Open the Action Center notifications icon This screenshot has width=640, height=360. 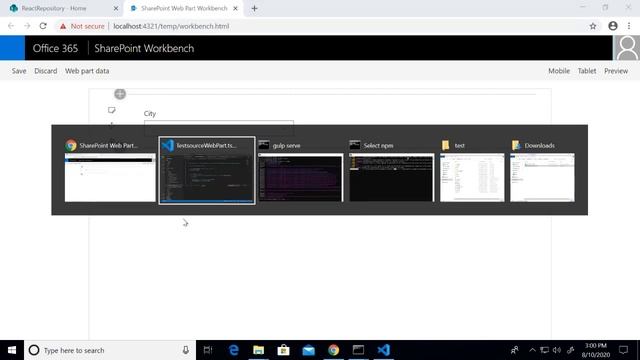623,350
